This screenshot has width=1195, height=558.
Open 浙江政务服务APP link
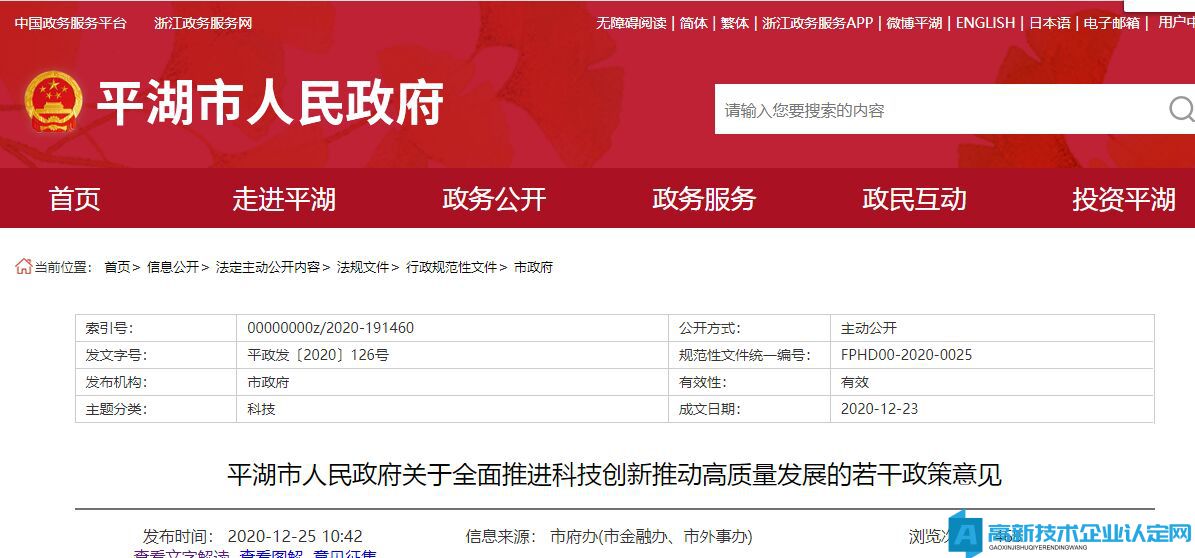coord(817,23)
